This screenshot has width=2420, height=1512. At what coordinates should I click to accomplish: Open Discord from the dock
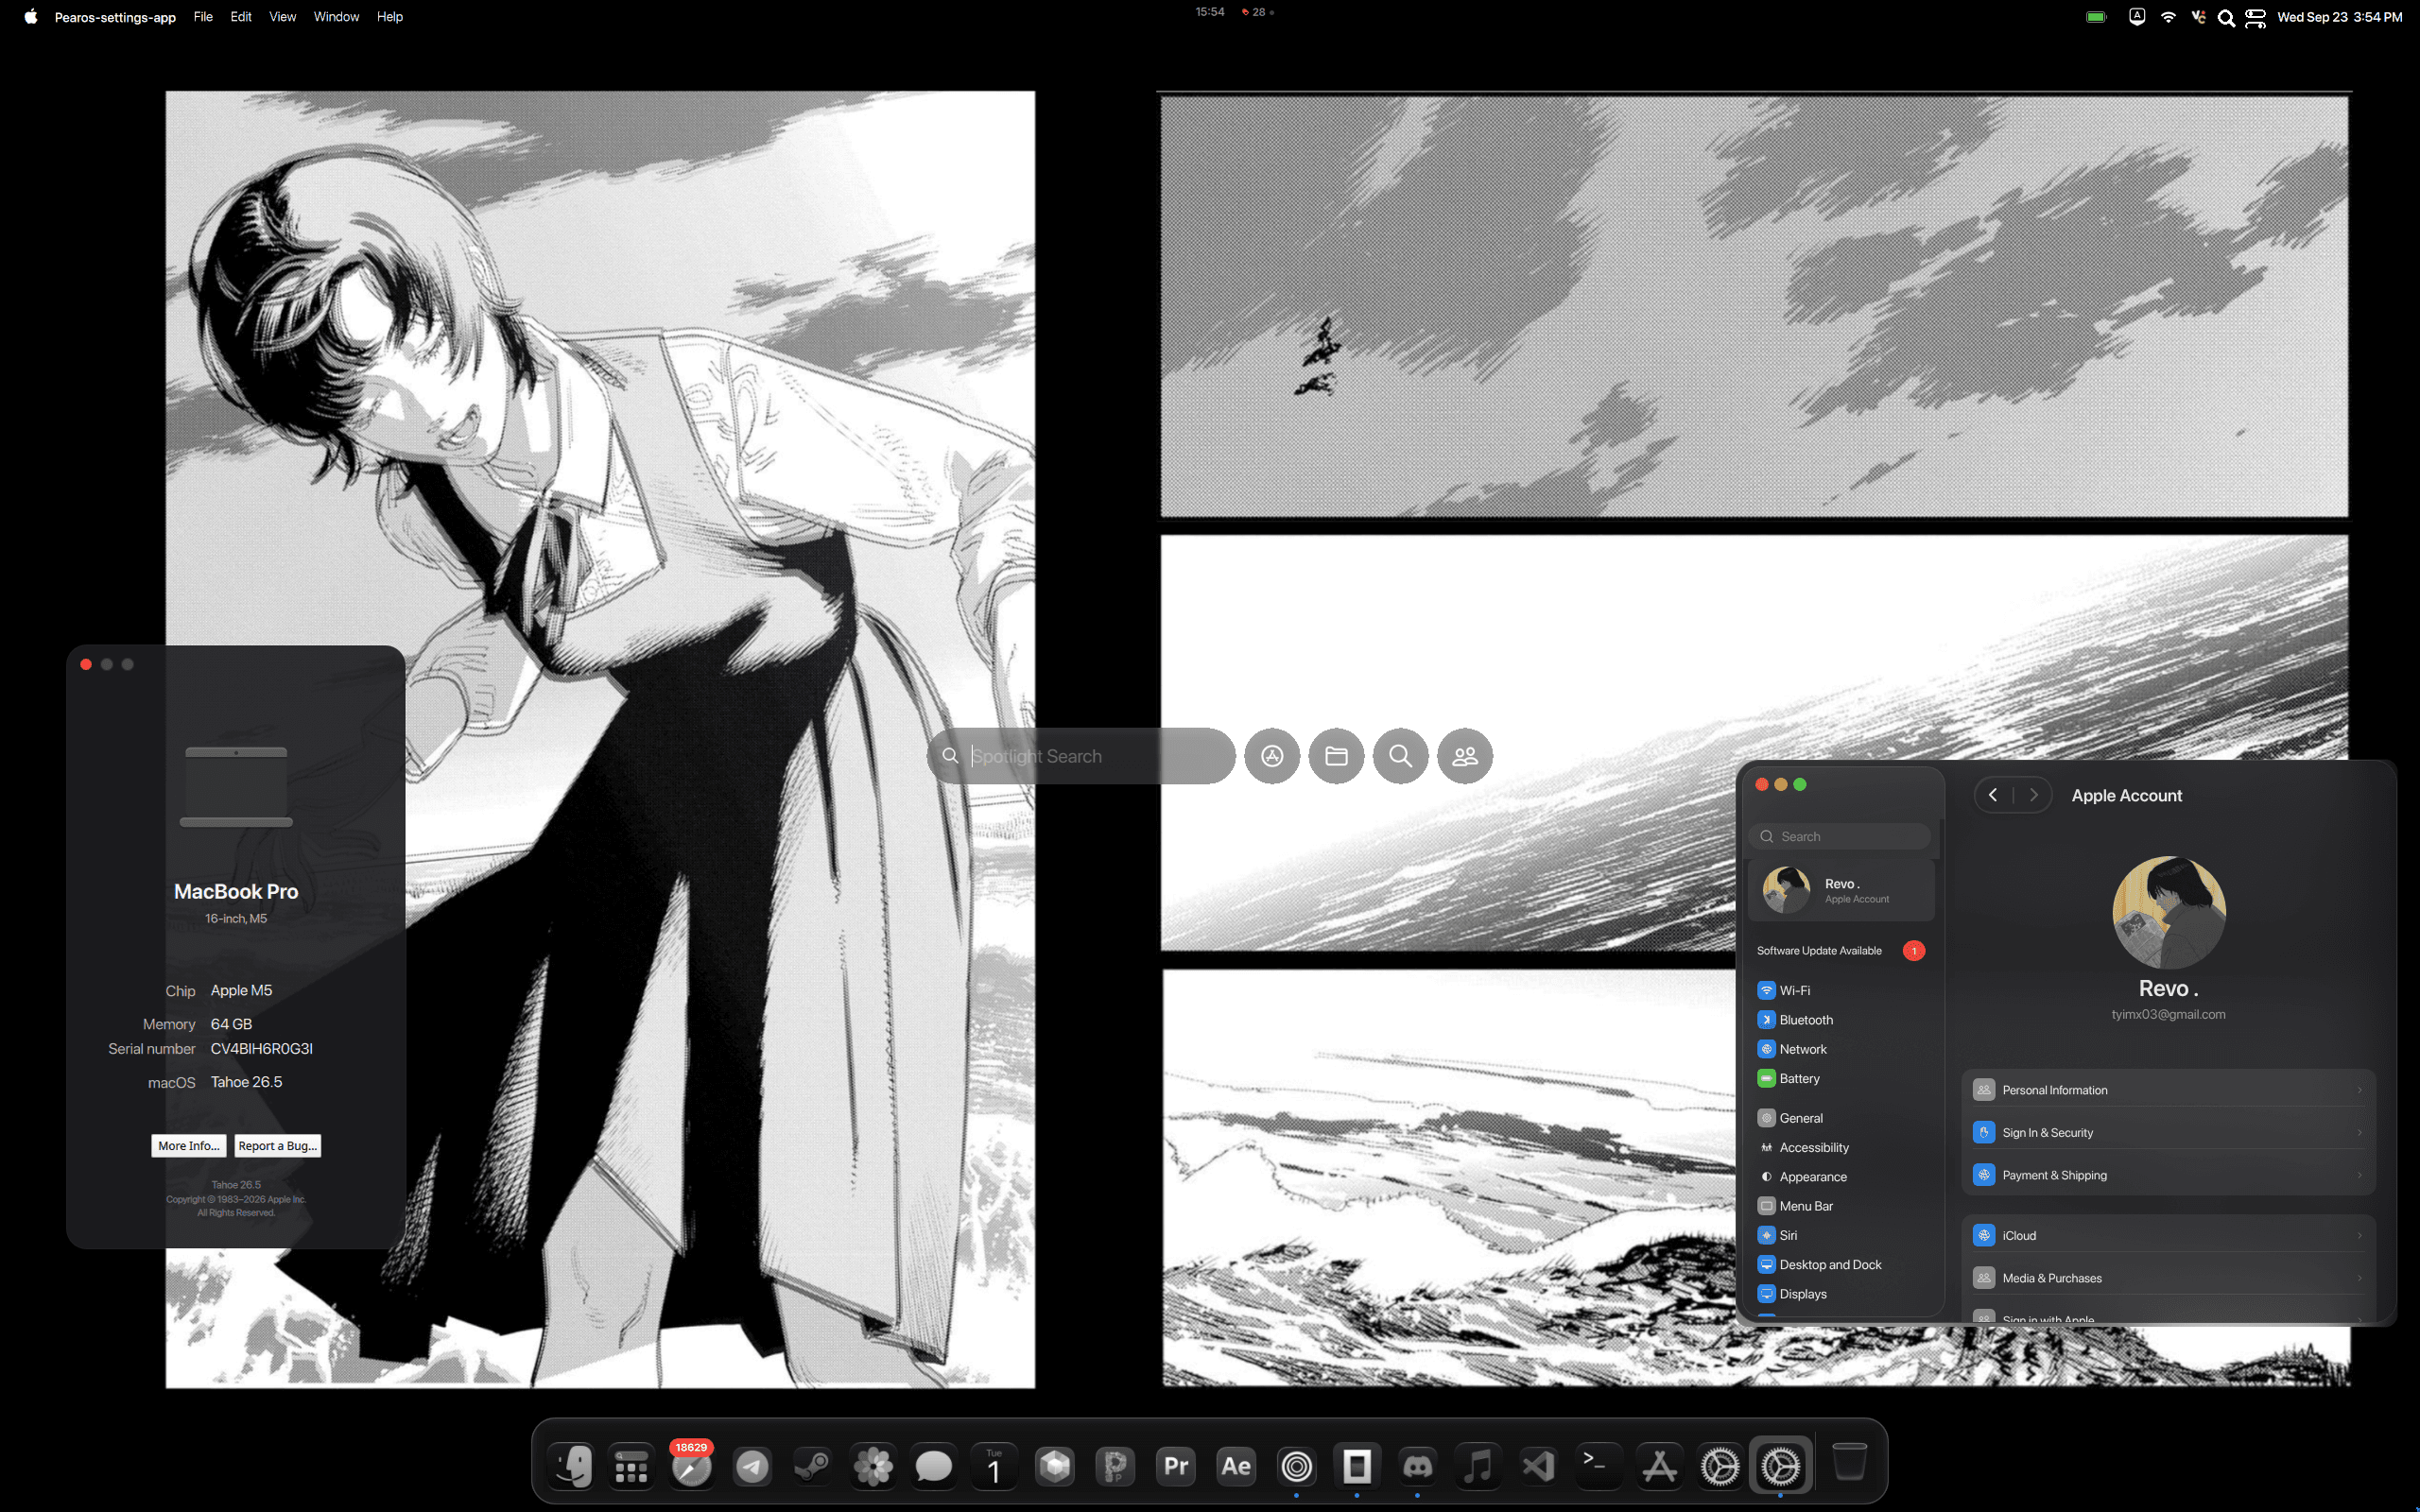click(1417, 1466)
